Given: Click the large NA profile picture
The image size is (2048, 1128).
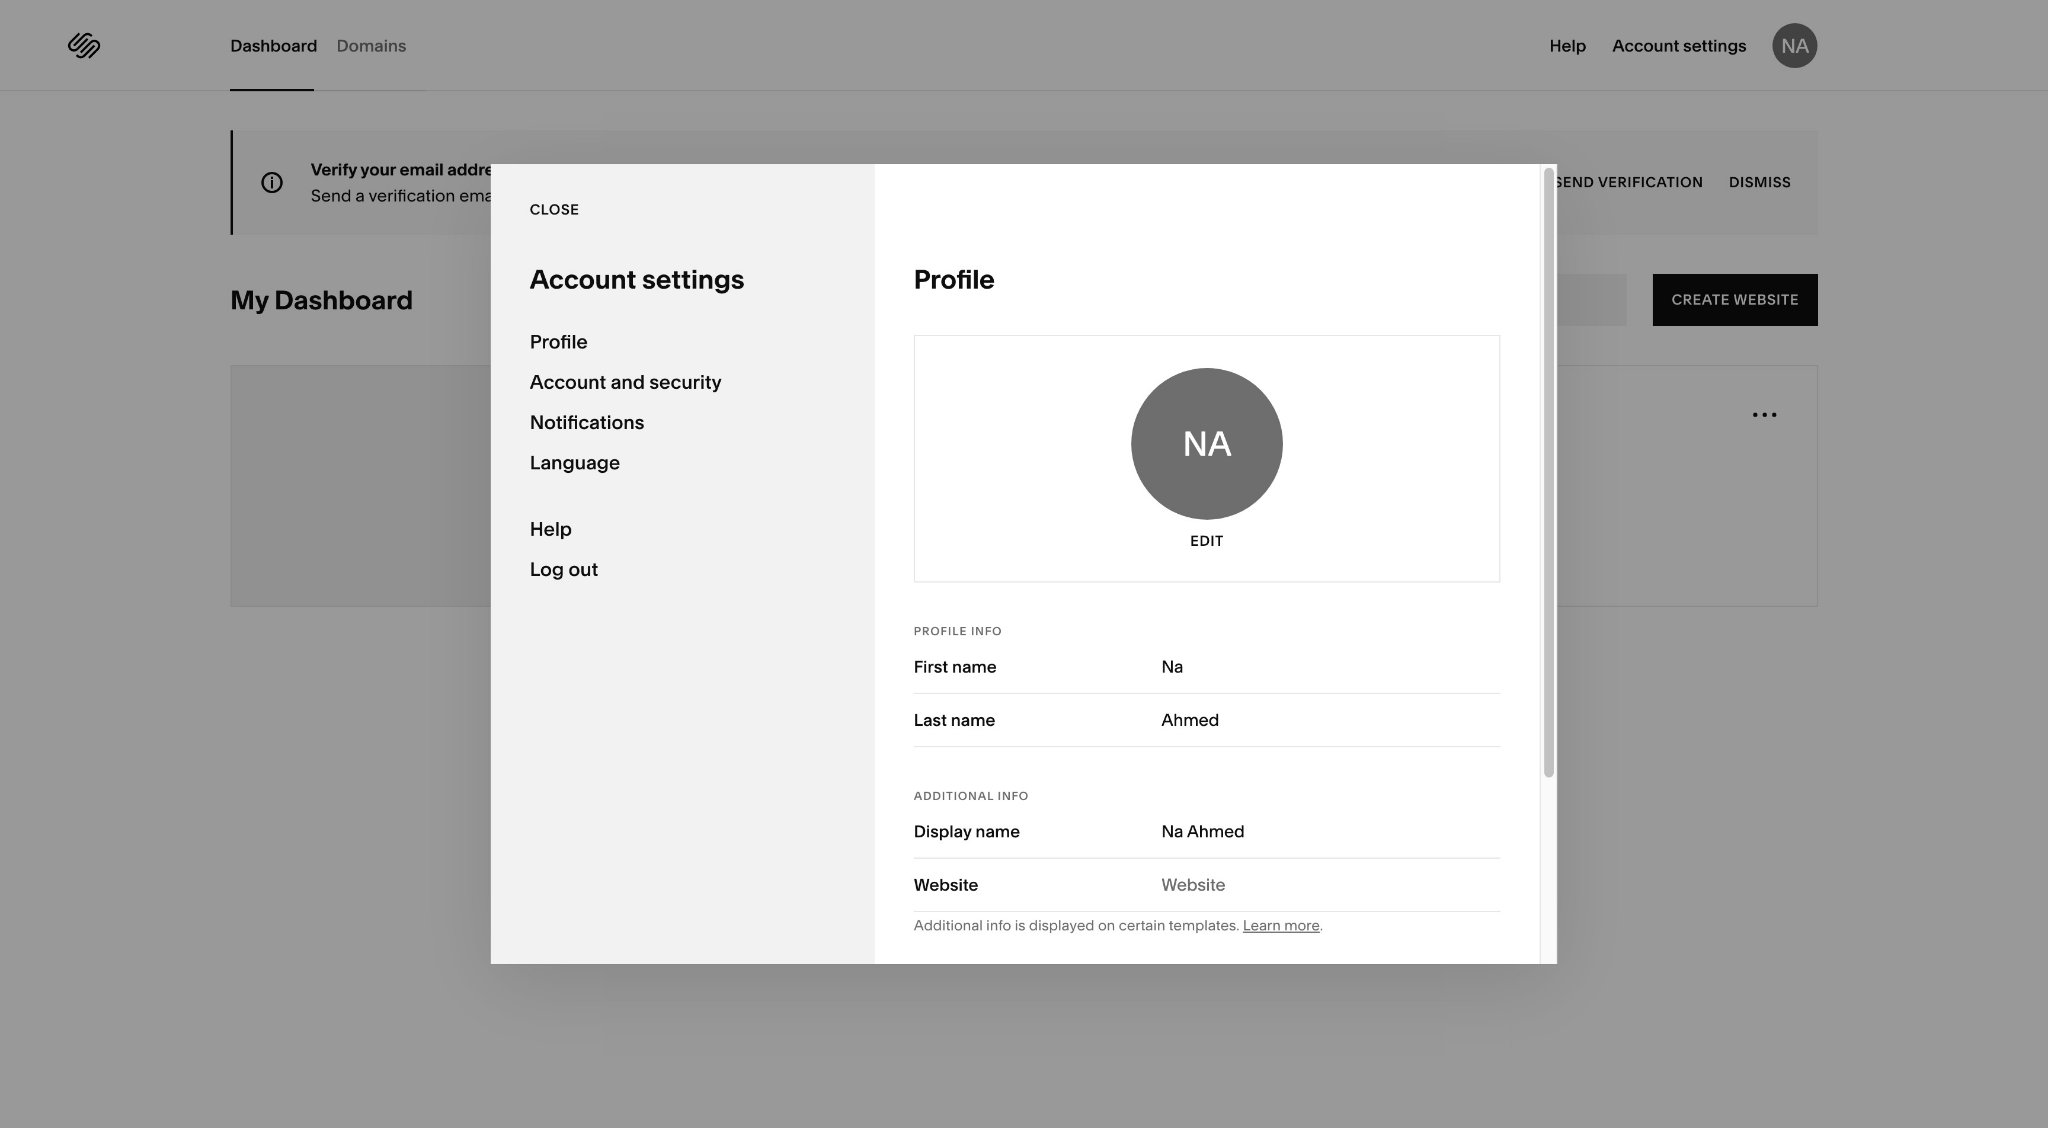Looking at the screenshot, I should (1206, 444).
